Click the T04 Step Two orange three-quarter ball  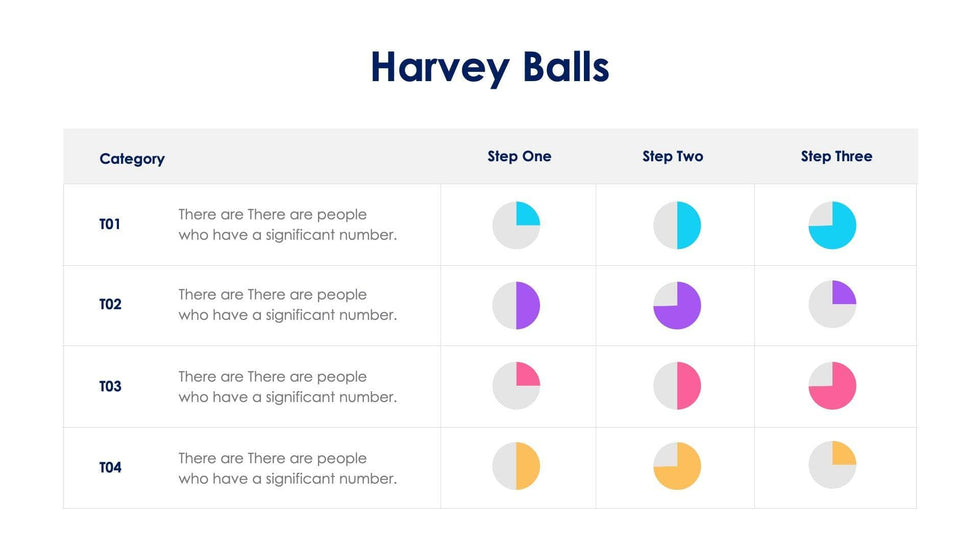(677, 466)
